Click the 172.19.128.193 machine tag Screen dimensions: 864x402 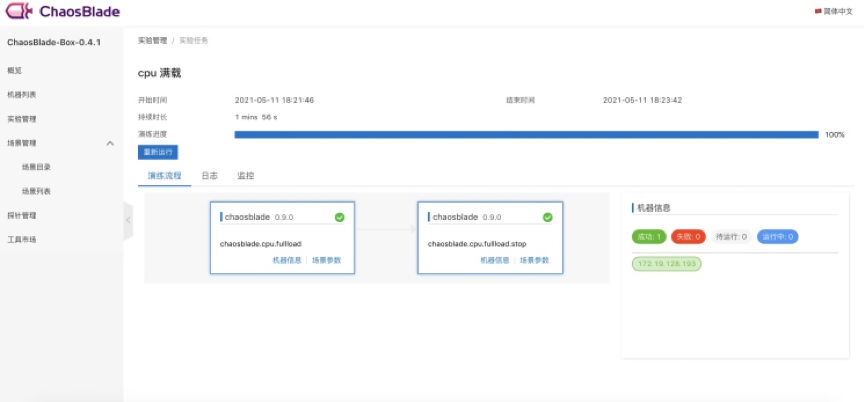(x=666, y=264)
